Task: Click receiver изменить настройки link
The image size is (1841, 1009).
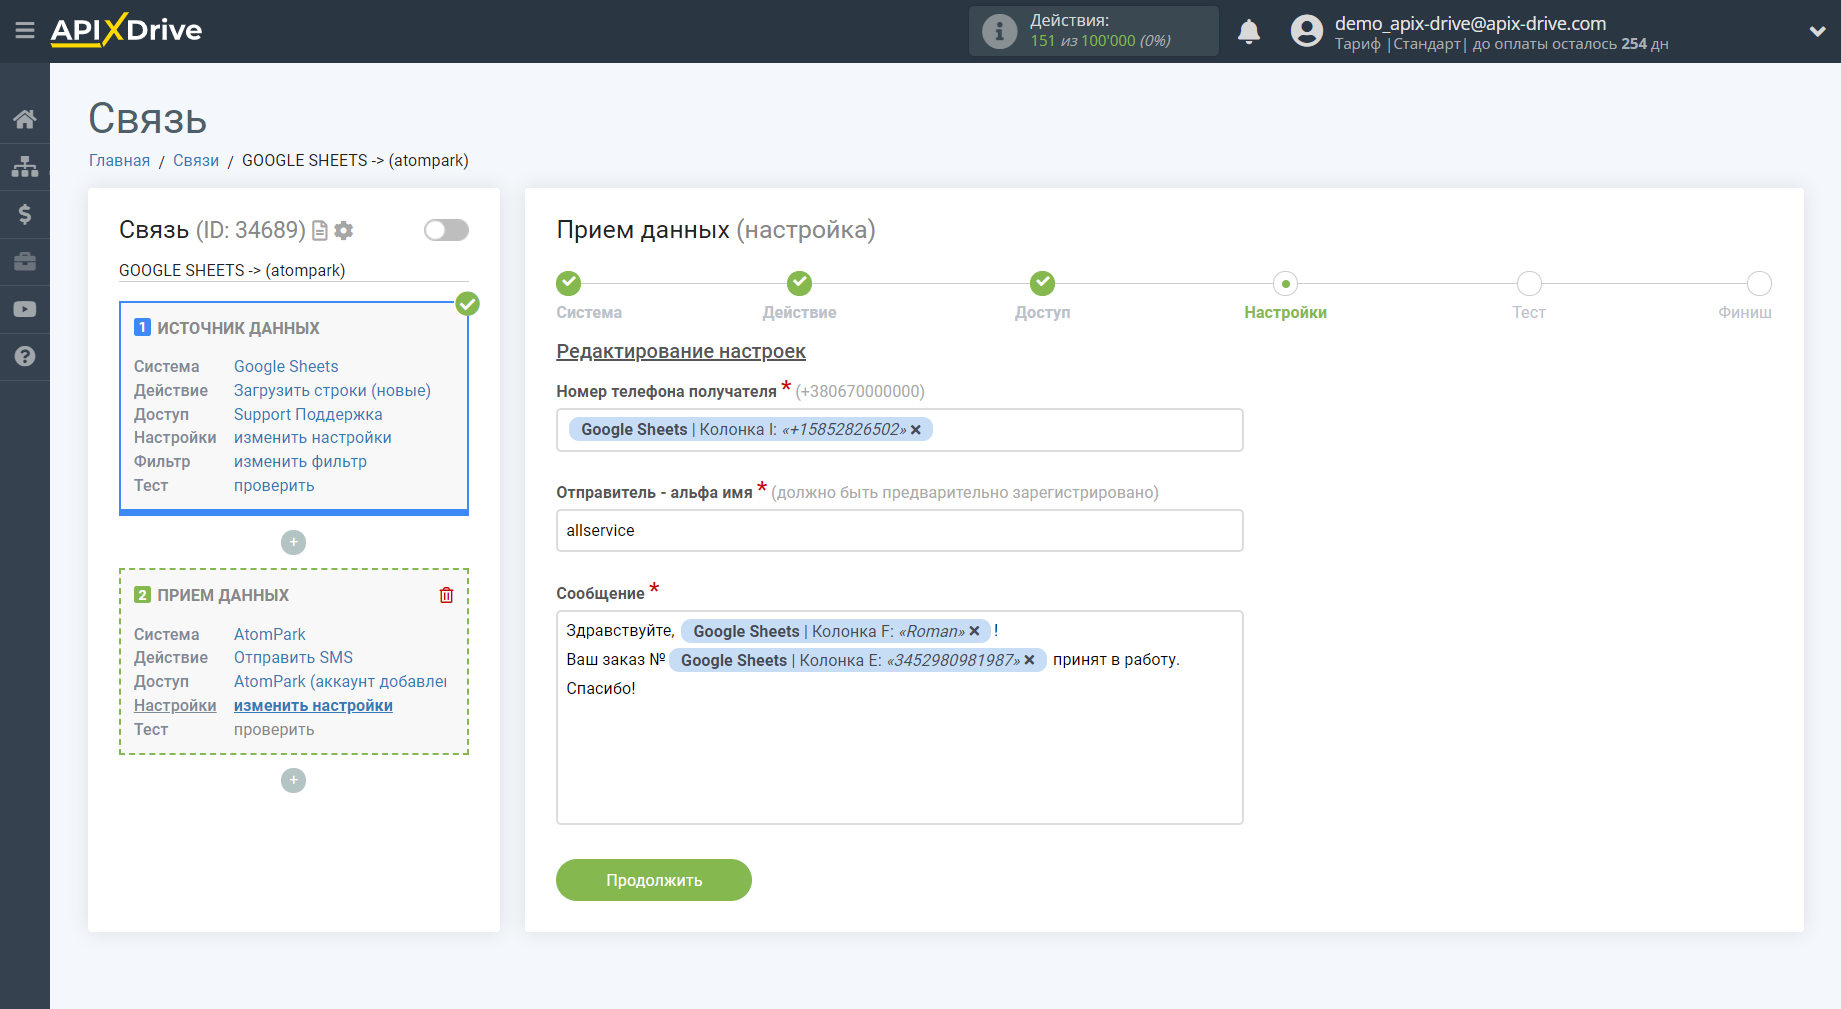Action: pyautogui.click(x=313, y=705)
